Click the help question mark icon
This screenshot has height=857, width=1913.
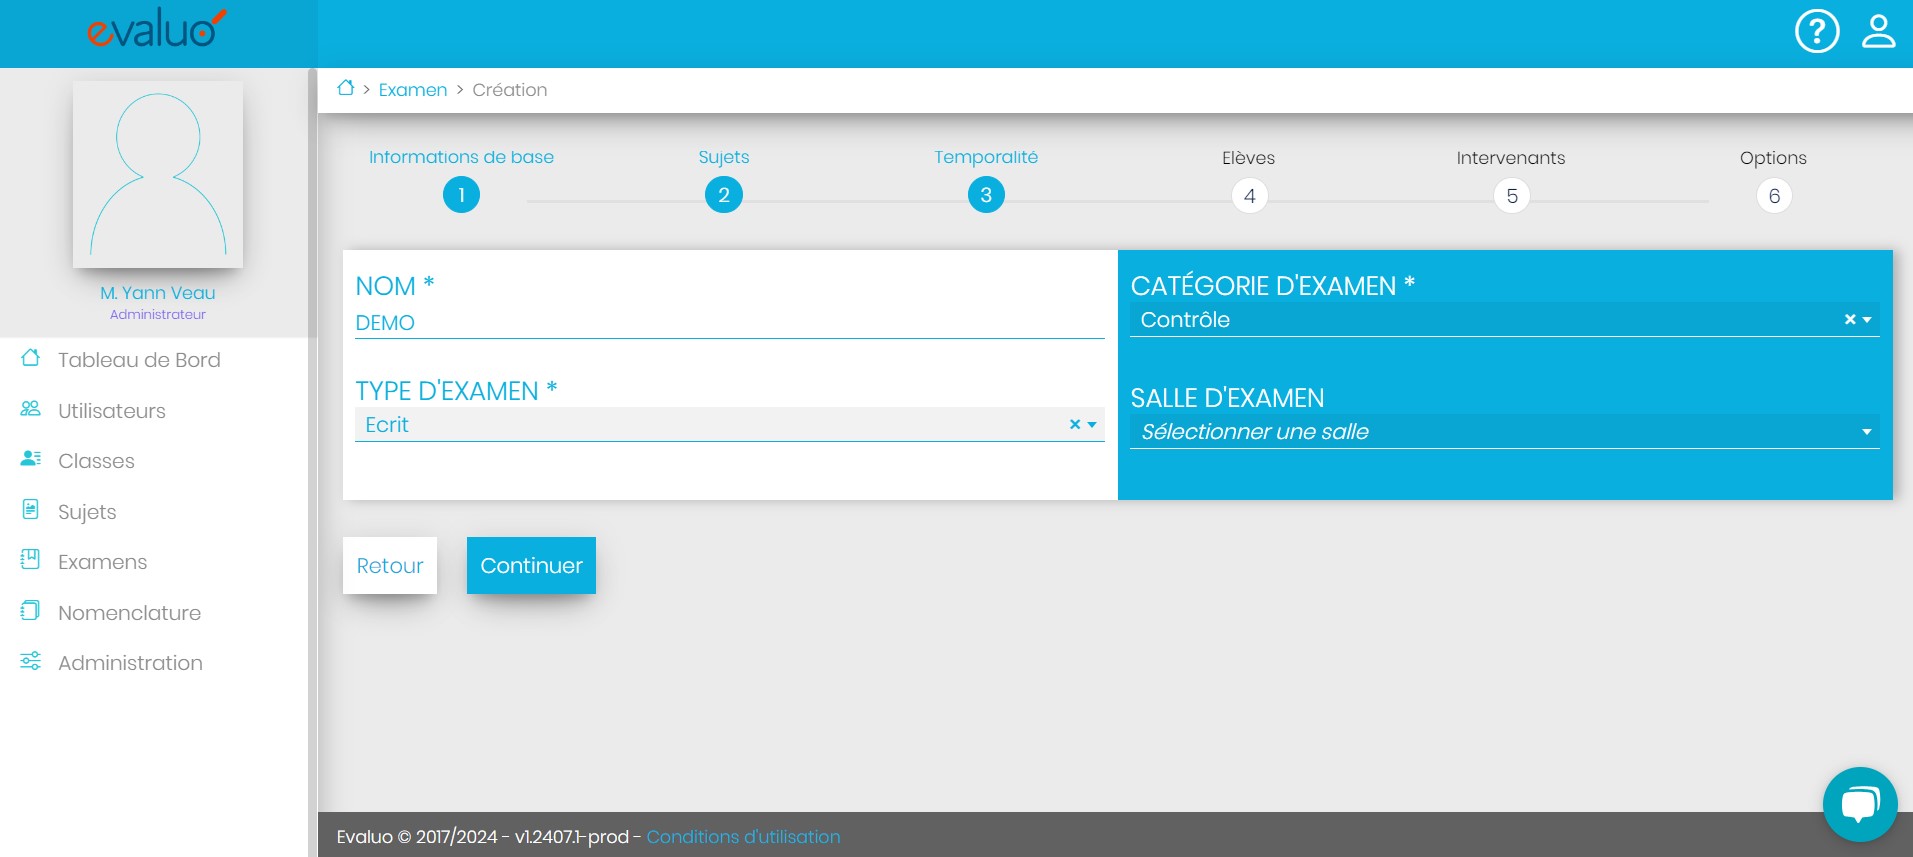1816,31
